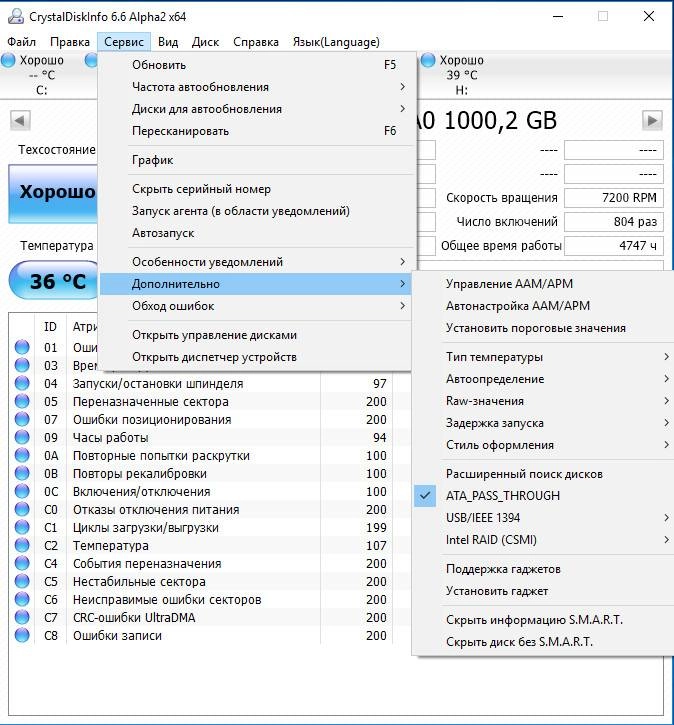
Task: Click status orb for attribute 07
Action: pos(22,419)
